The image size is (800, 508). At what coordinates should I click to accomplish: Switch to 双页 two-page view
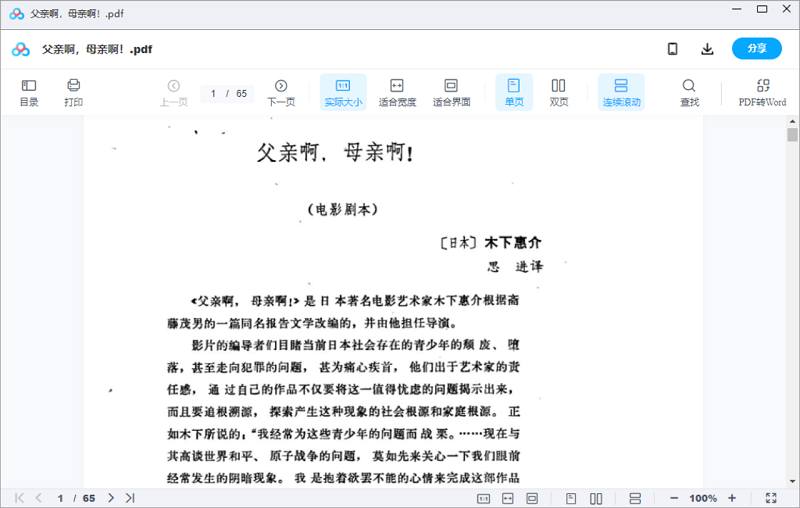coord(558,93)
